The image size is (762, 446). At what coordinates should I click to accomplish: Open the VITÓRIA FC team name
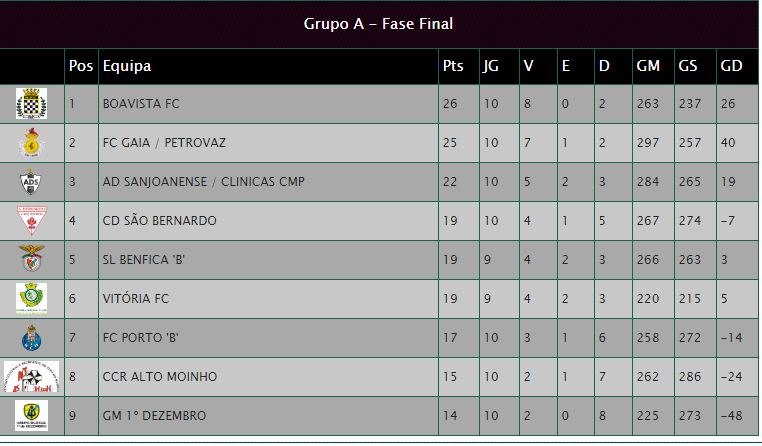pos(136,299)
